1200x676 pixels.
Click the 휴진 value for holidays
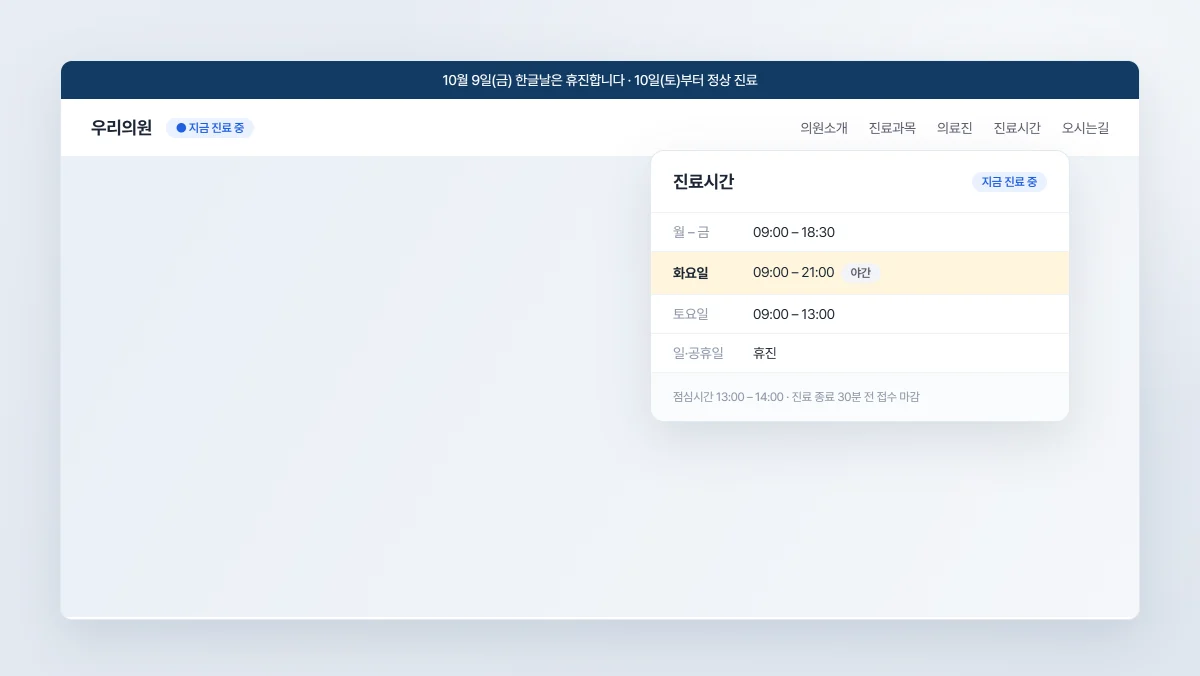pos(765,353)
